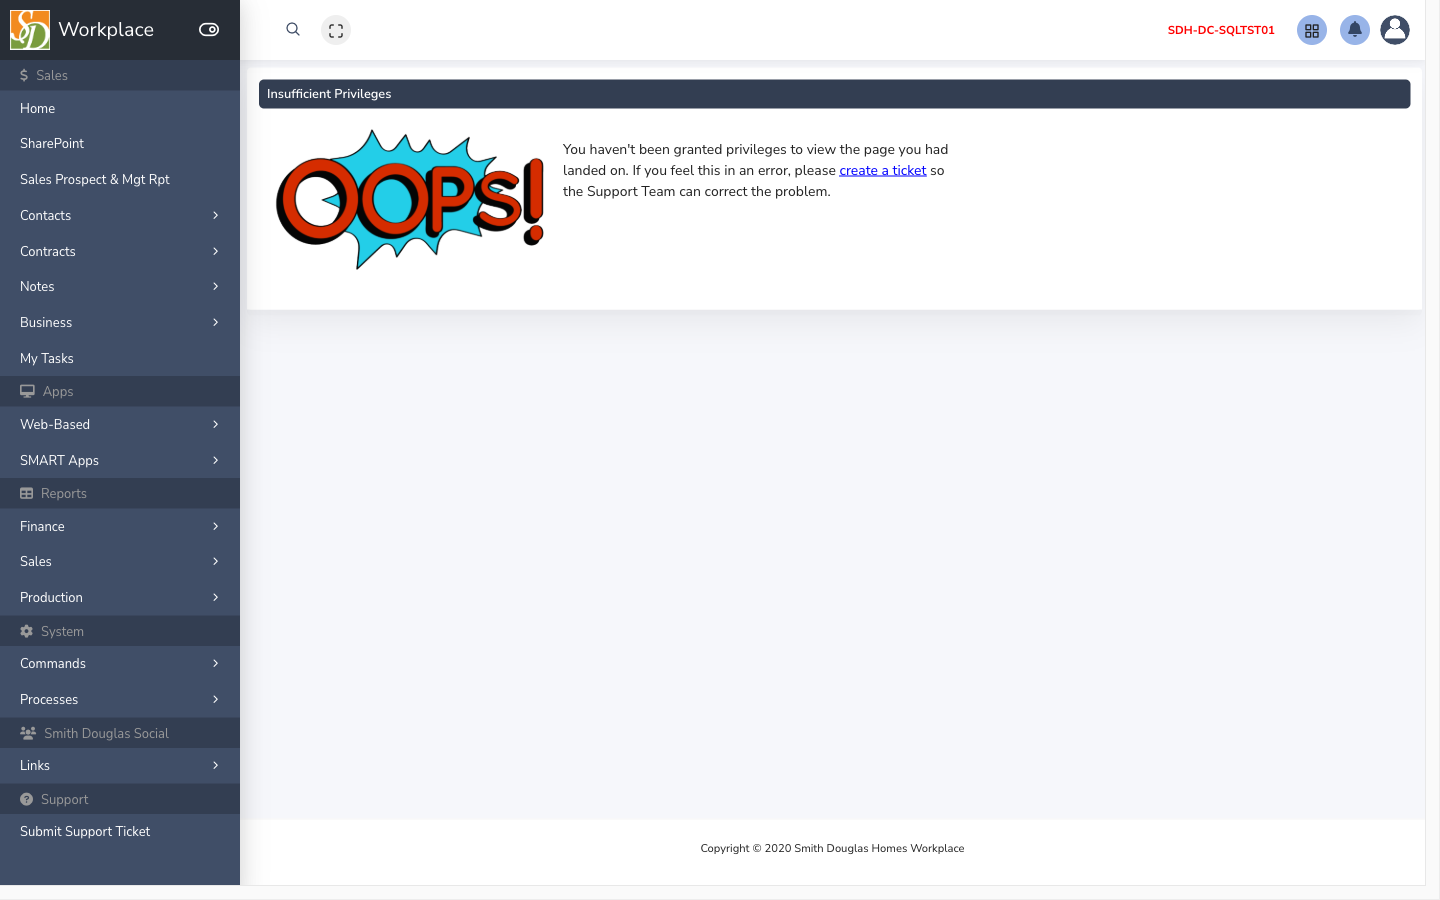Image resolution: width=1440 pixels, height=900 pixels.
Task: Click the Support question mark icon
Action: coord(26,799)
